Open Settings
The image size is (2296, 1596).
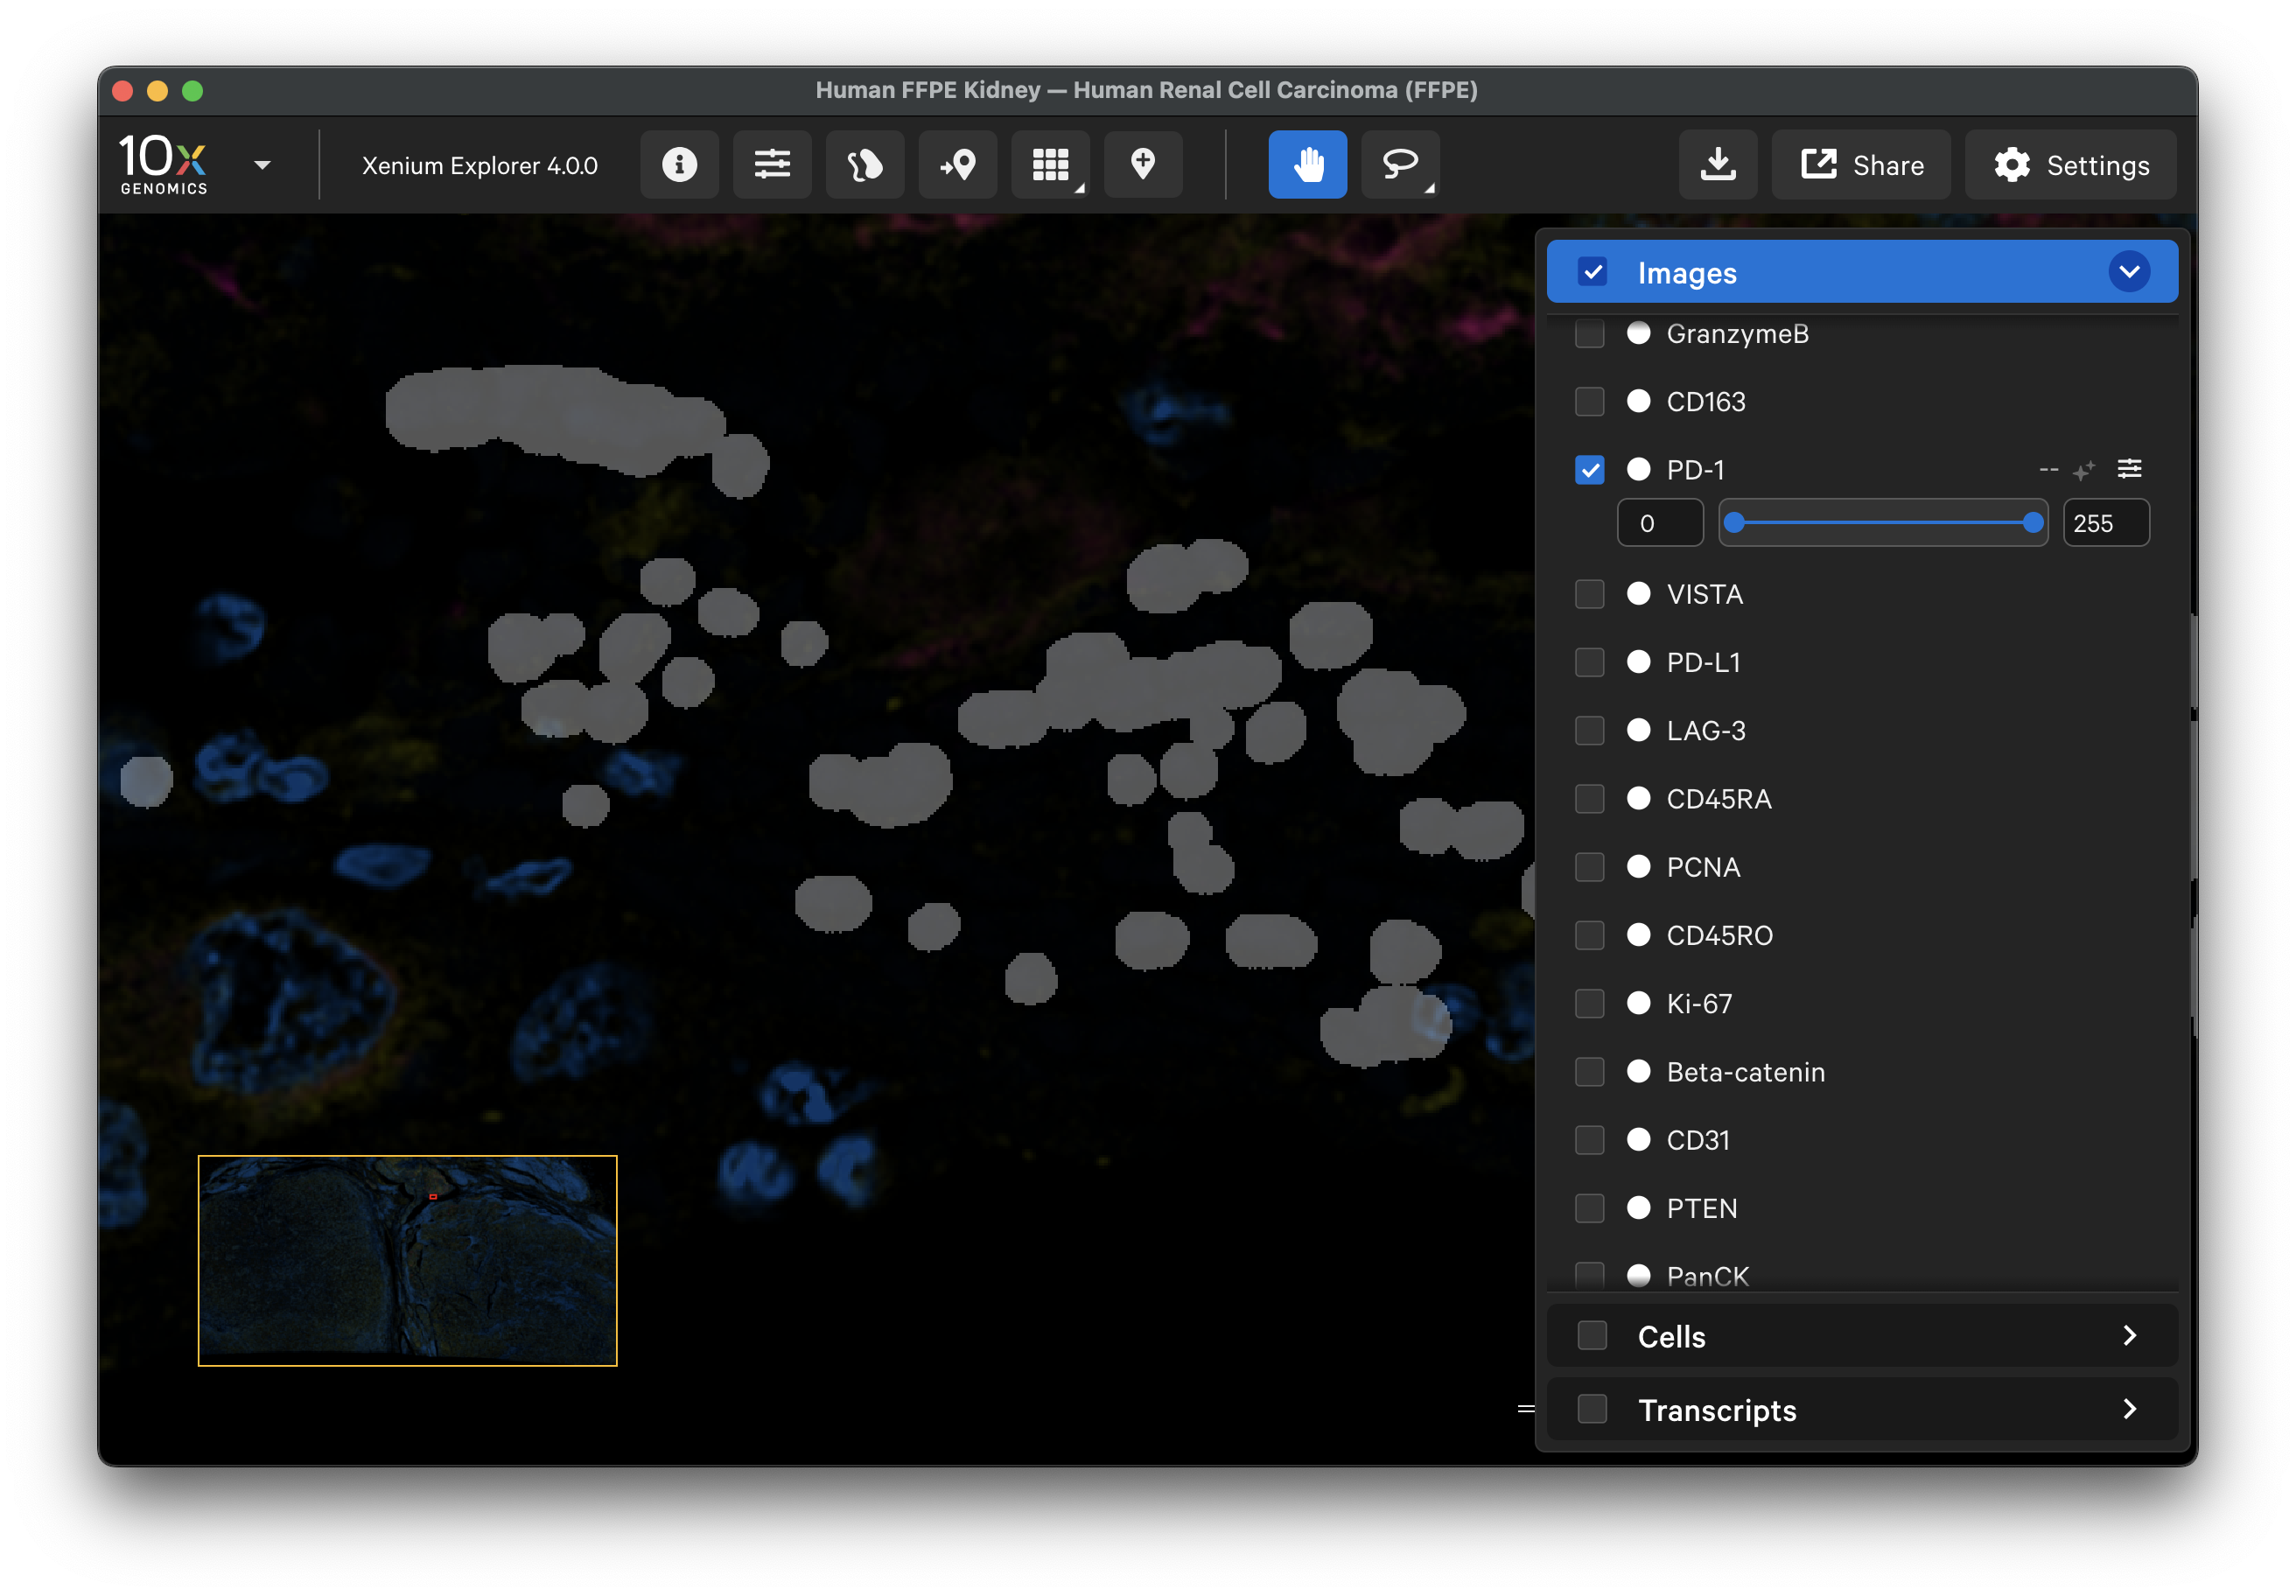(x=2071, y=164)
